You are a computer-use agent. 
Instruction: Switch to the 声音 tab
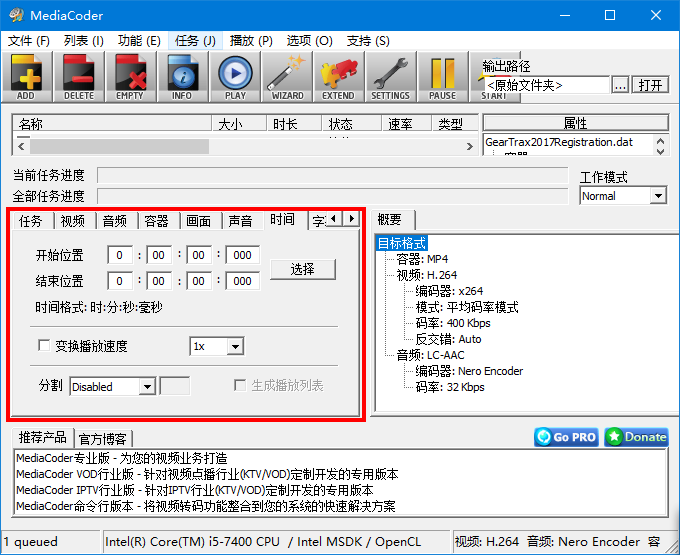(241, 221)
